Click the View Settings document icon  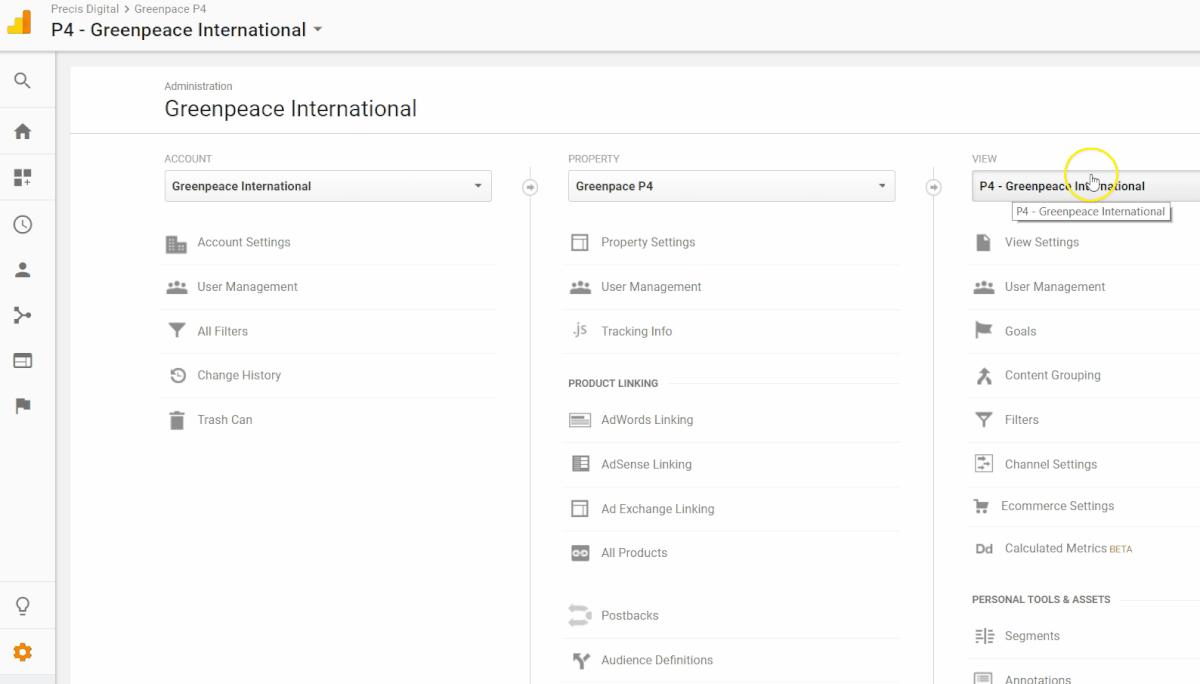tap(984, 243)
